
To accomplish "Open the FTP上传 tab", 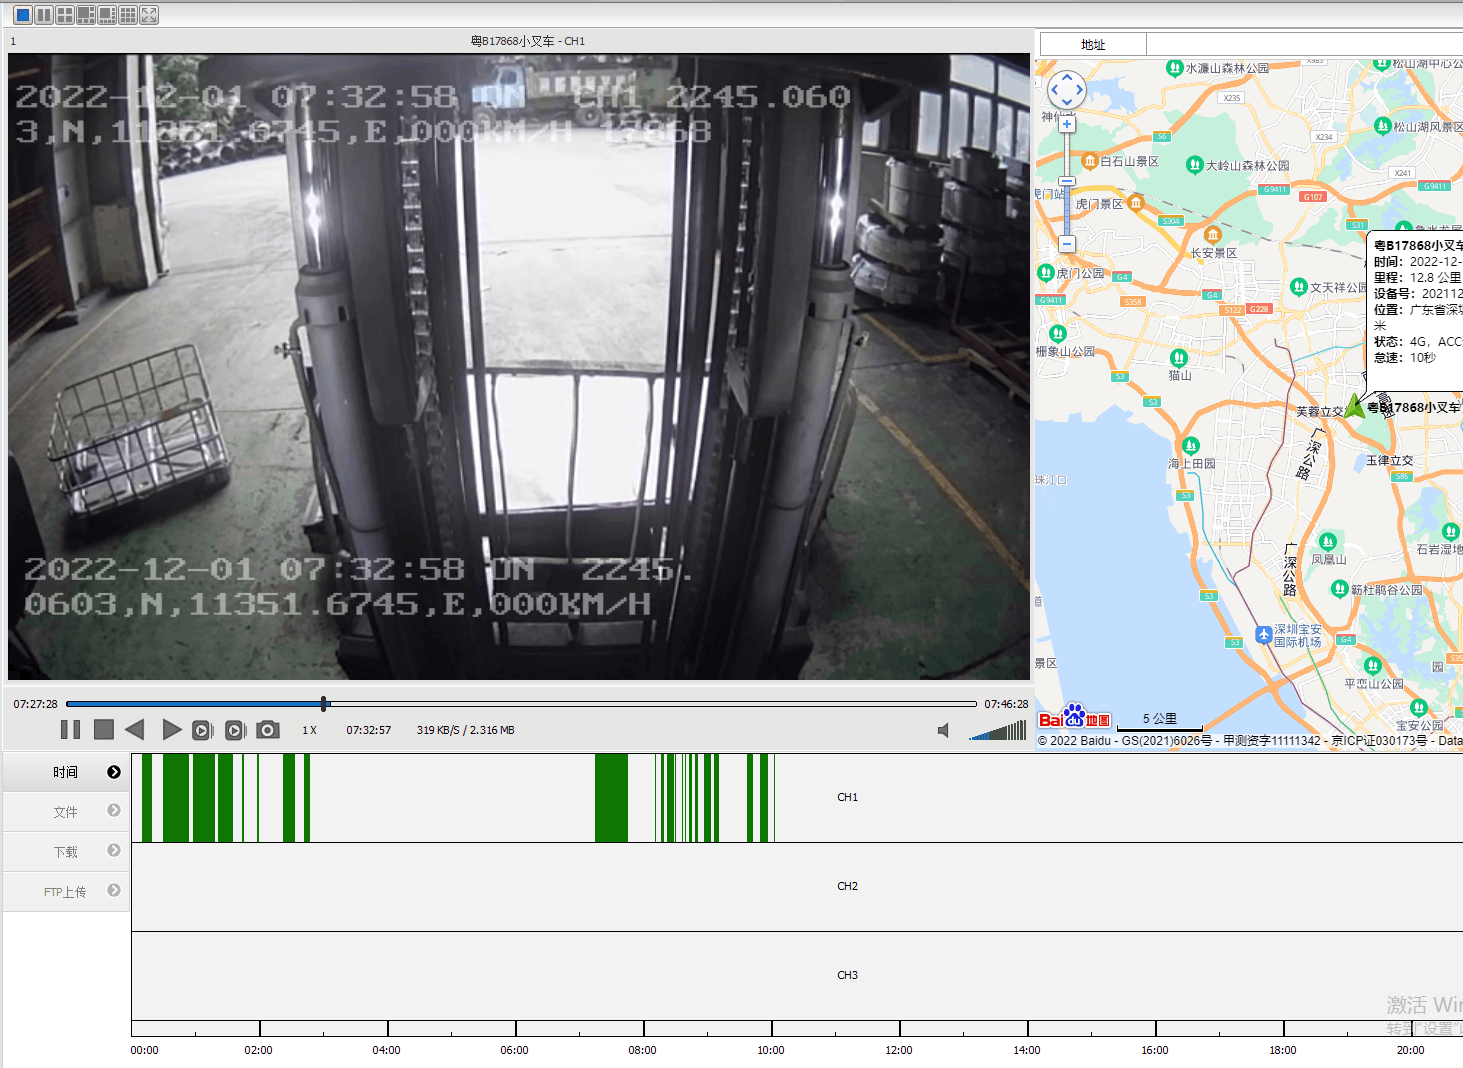I will [x=65, y=892].
